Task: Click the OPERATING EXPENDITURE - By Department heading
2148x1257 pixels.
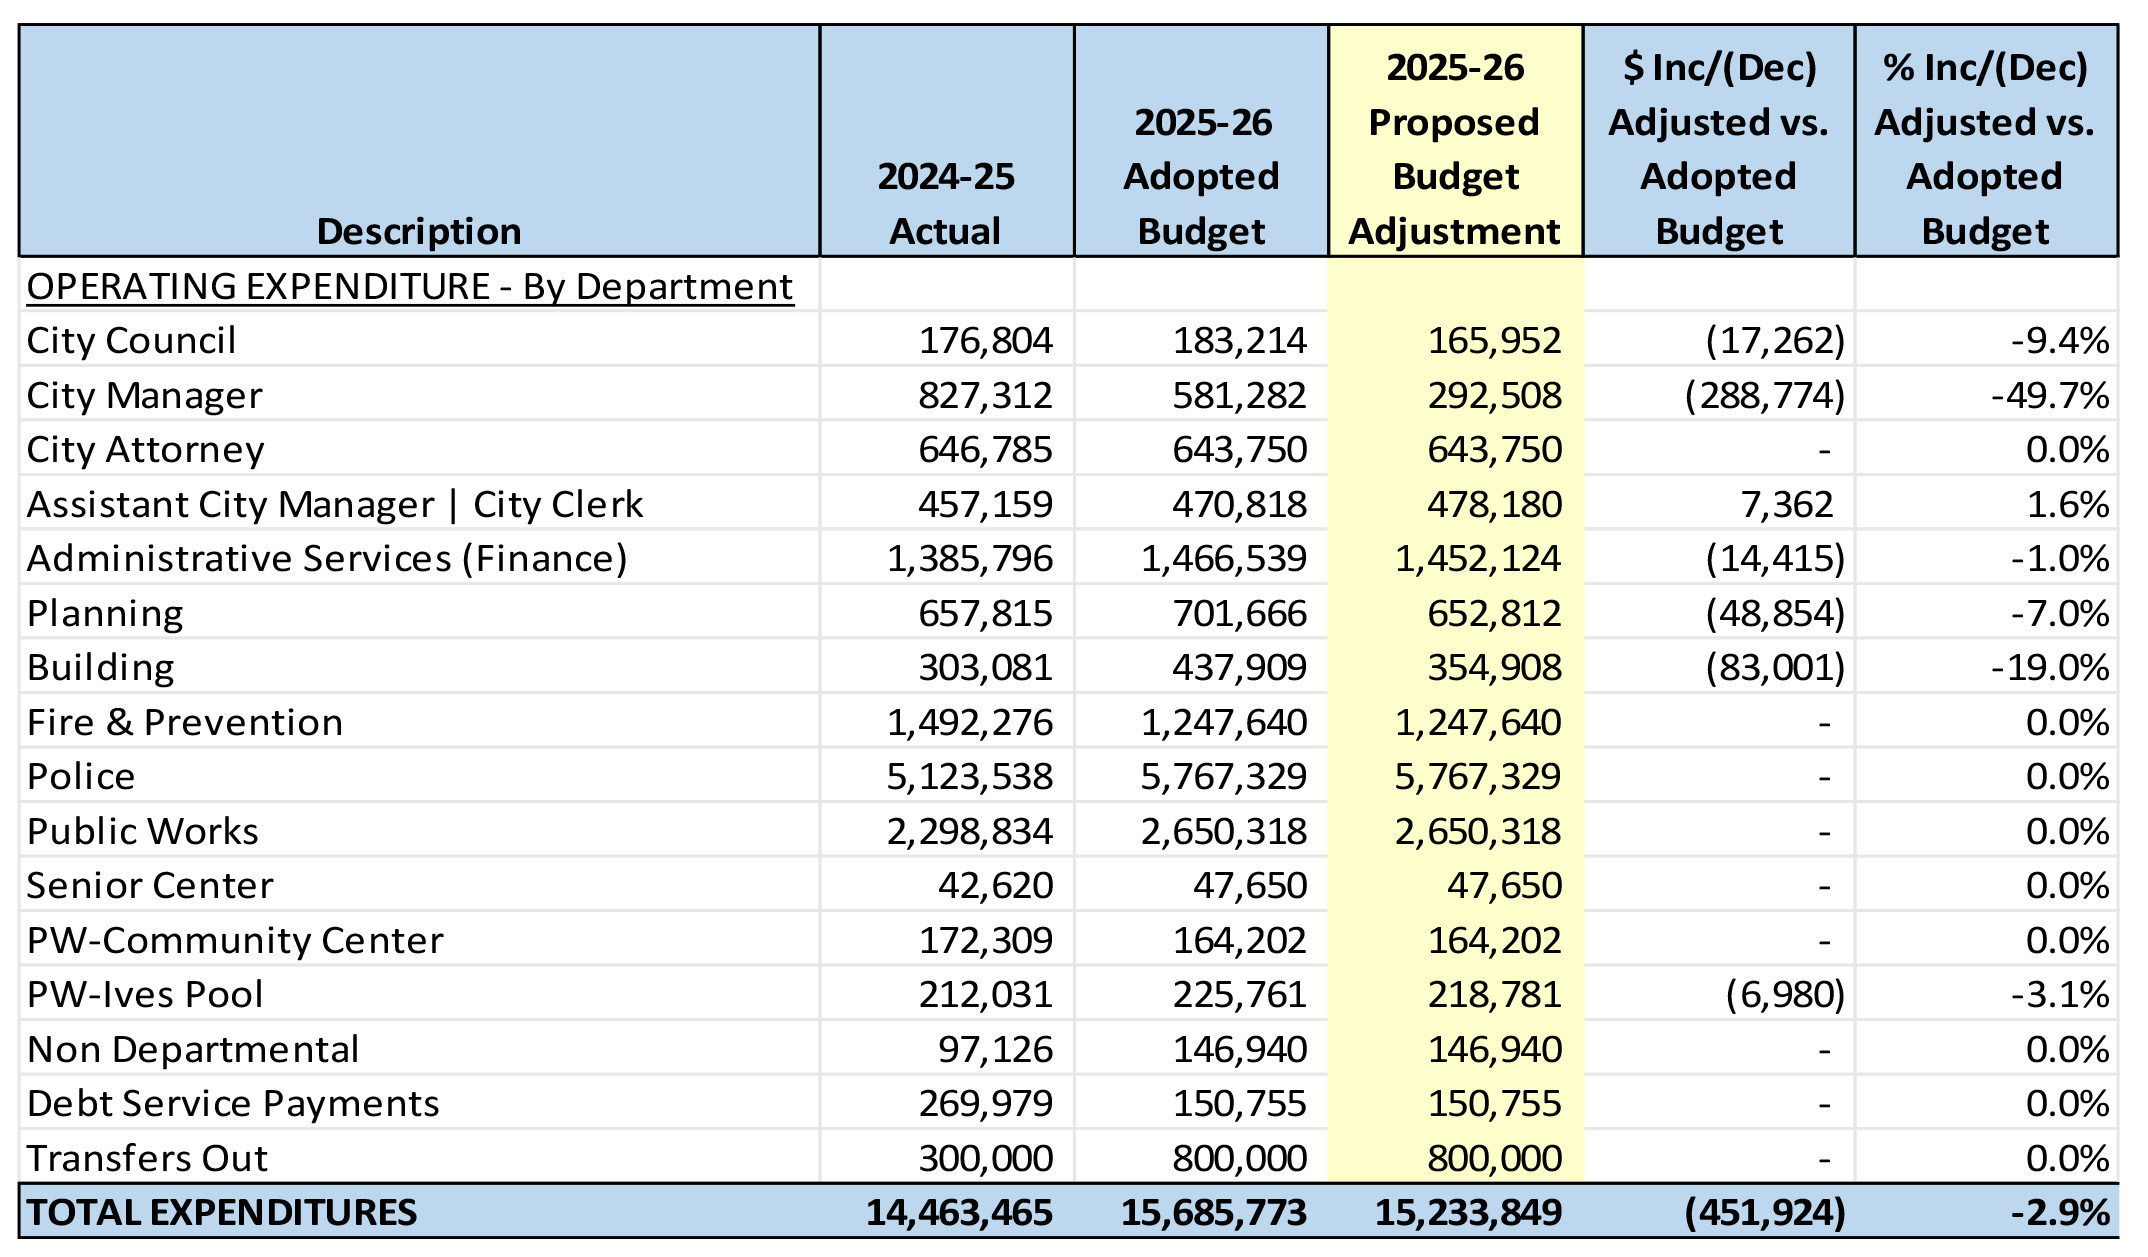Action: click(x=410, y=287)
